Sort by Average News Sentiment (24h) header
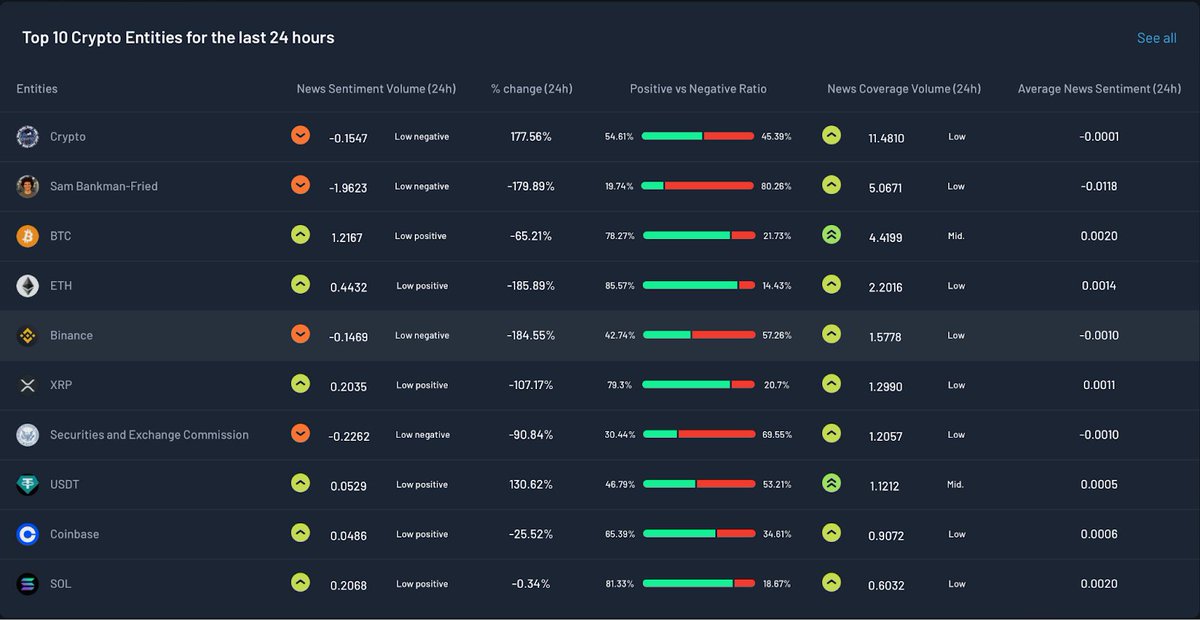 coord(1099,89)
